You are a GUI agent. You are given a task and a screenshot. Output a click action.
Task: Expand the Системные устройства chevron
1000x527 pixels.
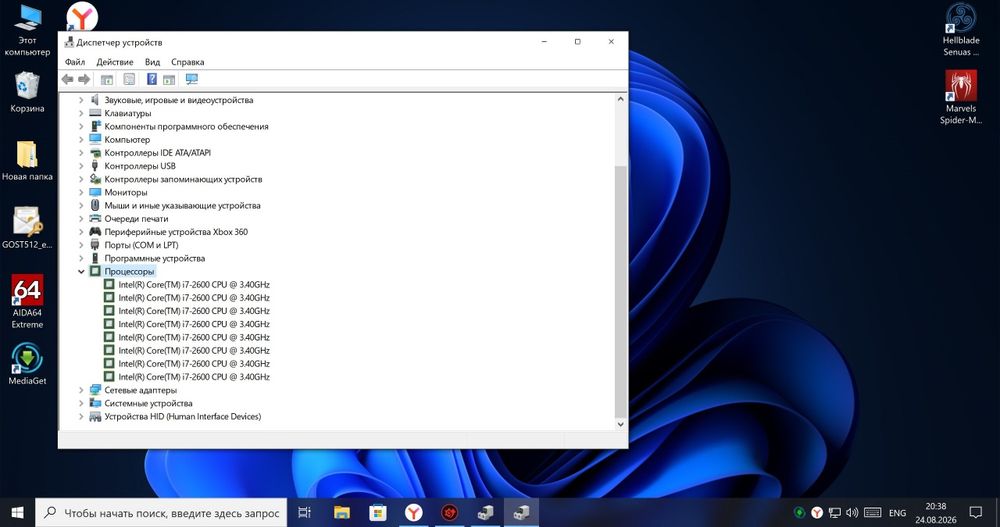(81, 403)
